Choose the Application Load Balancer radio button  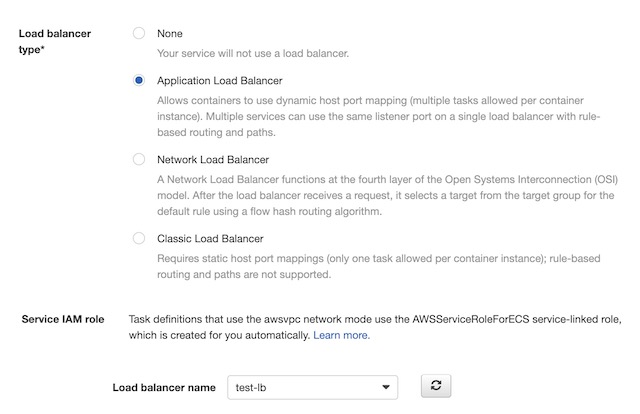[139, 81]
